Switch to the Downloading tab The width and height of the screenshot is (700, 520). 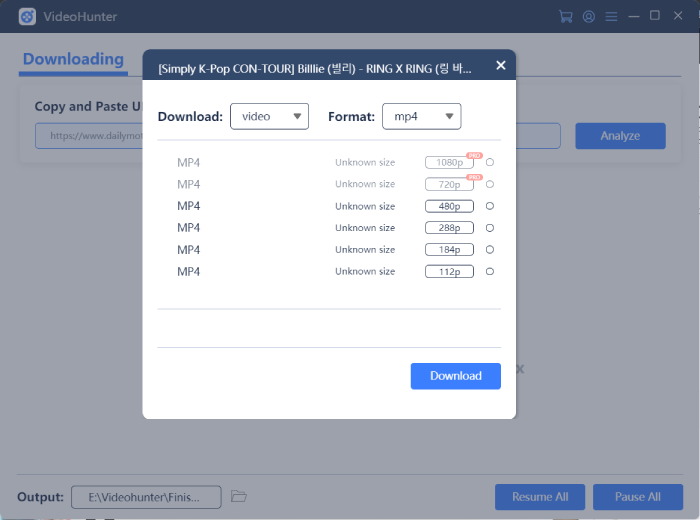73,59
